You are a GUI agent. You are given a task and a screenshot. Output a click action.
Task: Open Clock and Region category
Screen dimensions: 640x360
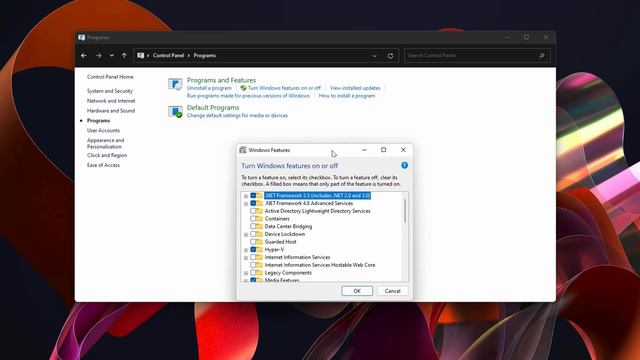(x=107, y=155)
